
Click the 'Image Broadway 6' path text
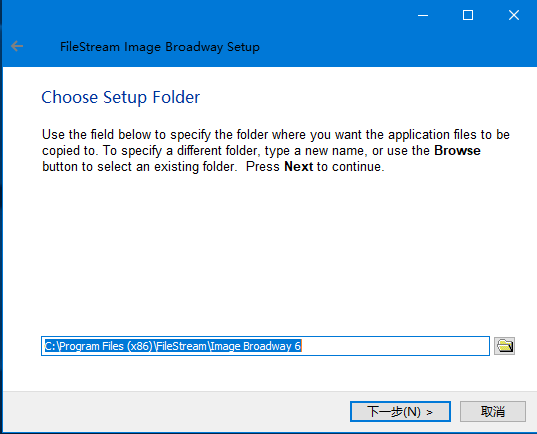coord(255,346)
